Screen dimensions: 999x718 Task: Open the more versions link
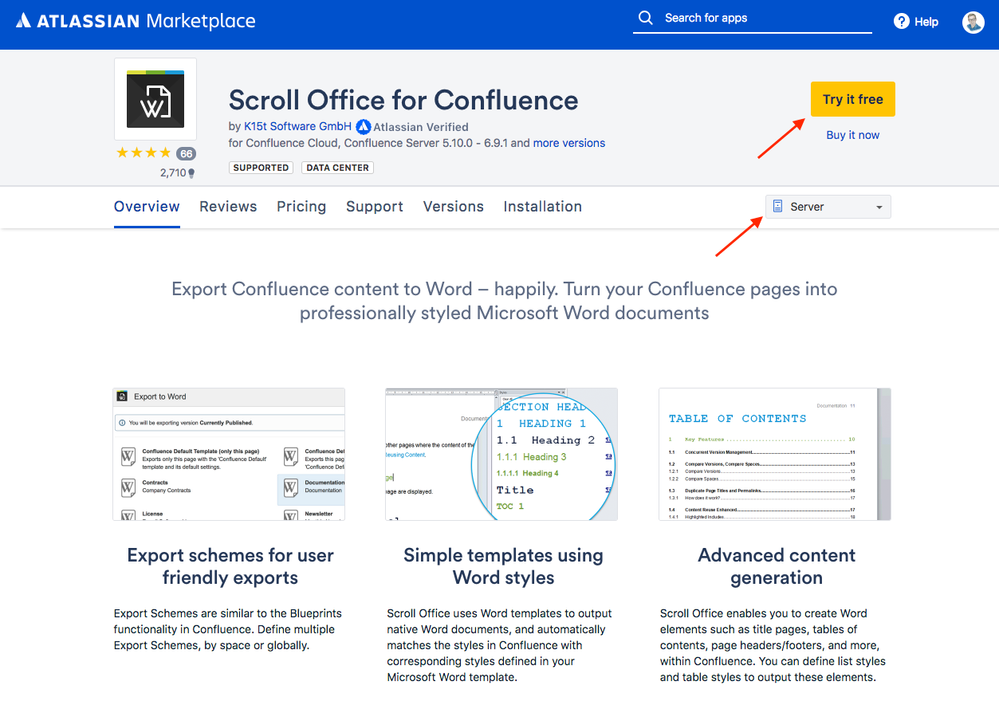[x=569, y=143]
